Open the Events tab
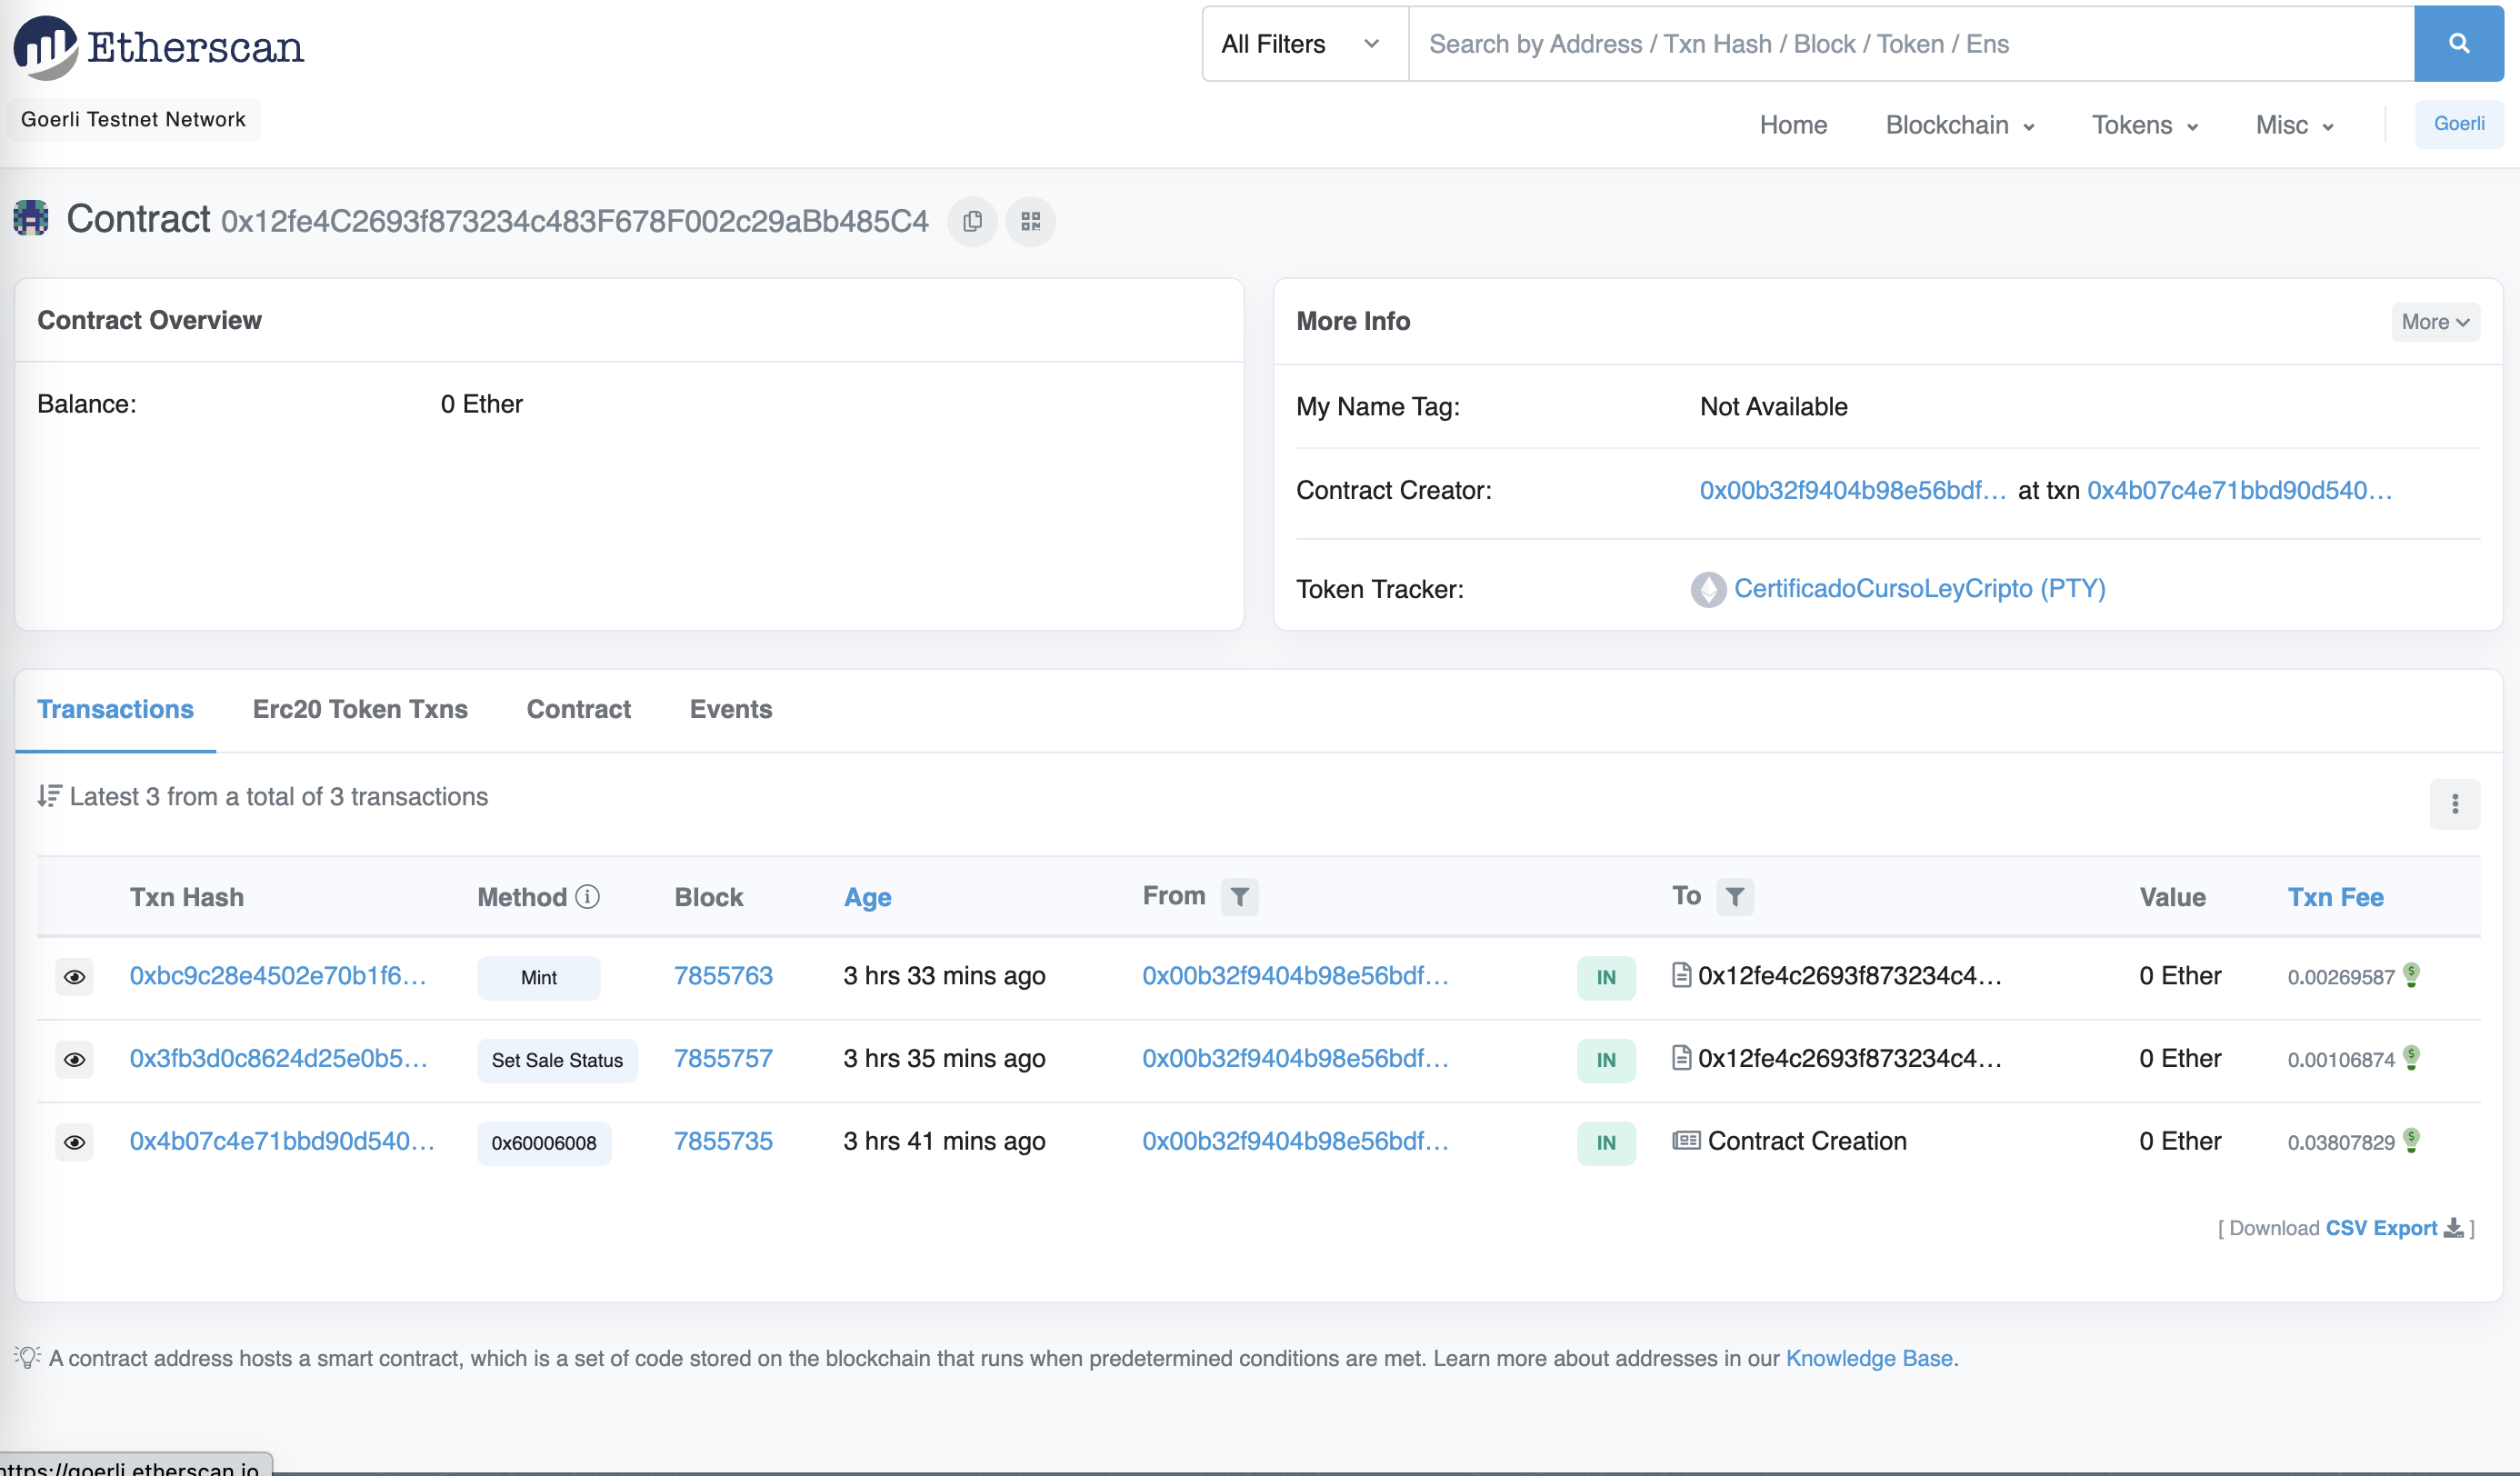This screenshot has height=1476, width=2520. 730,709
